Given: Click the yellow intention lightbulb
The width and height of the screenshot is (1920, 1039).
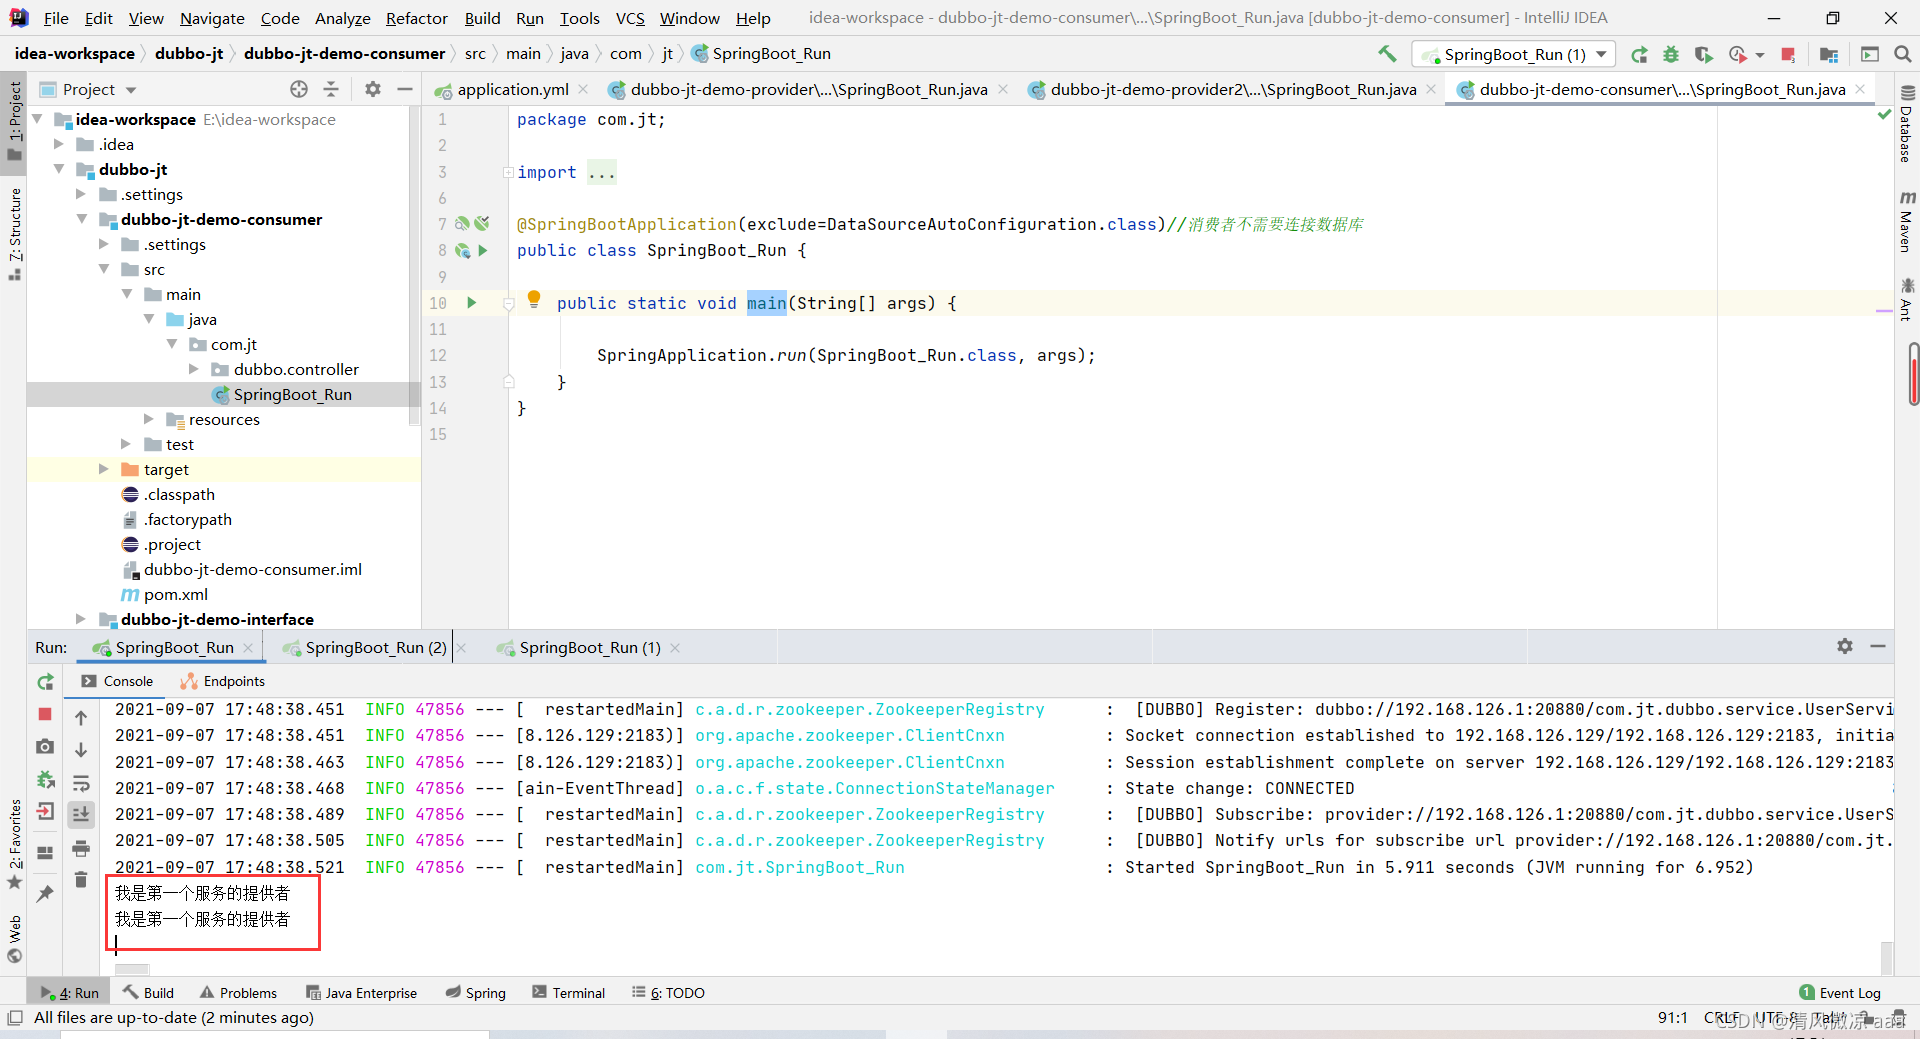Looking at the screenshot, I should coord(534,298).
